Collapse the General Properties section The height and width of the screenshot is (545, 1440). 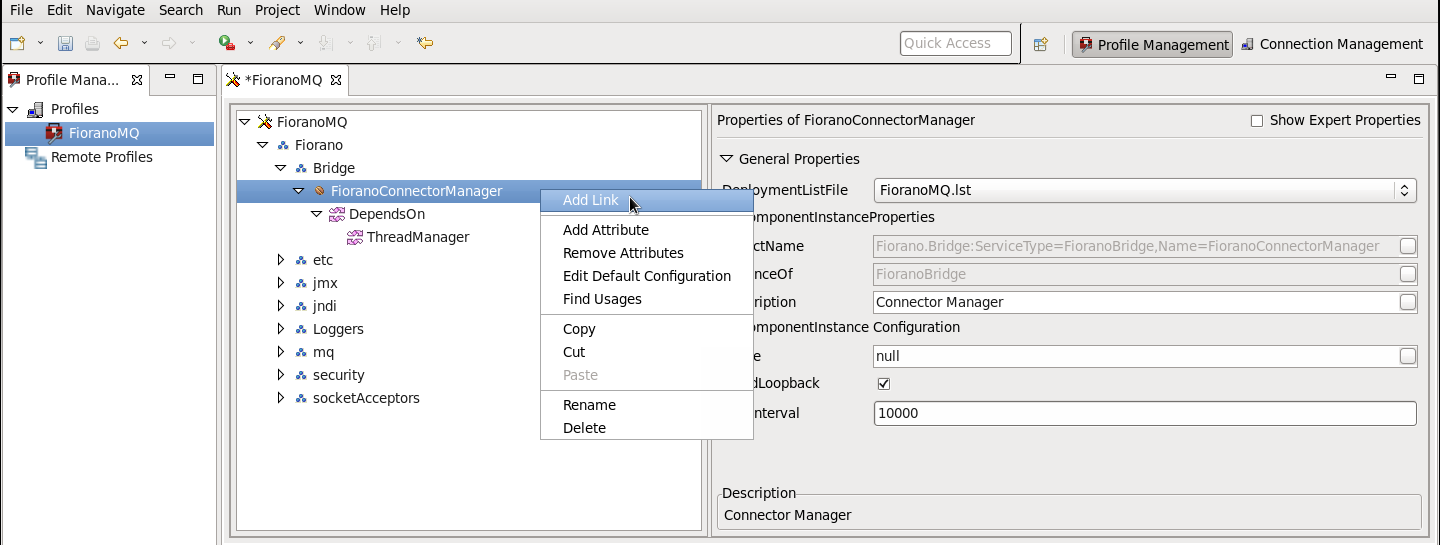726,159
